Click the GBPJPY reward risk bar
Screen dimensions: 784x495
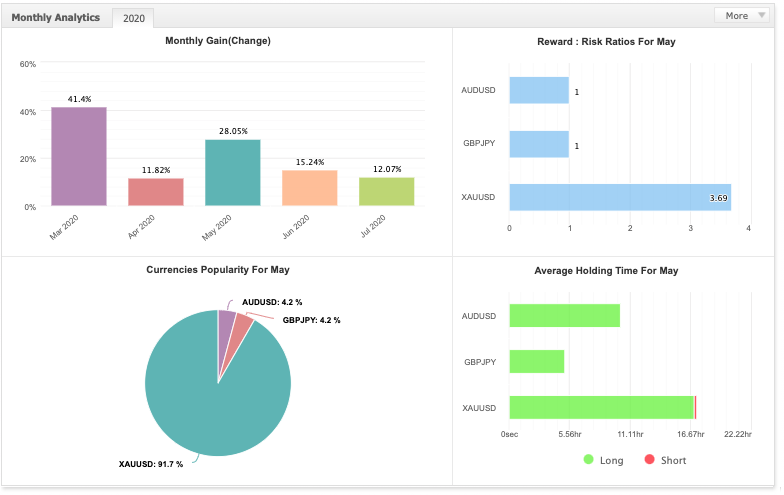coord(539,144)
